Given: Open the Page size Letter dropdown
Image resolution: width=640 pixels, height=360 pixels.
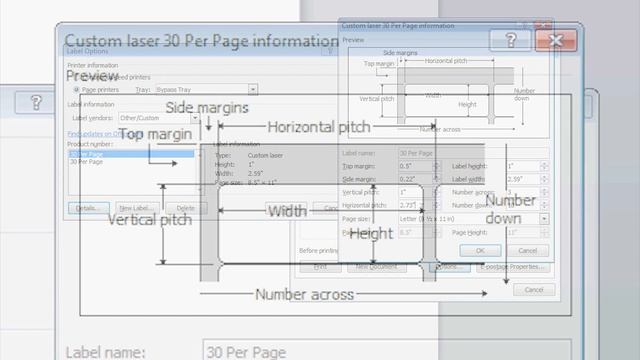Looking at the screenshot, I should pyautogui.click(x=544, y=219).
